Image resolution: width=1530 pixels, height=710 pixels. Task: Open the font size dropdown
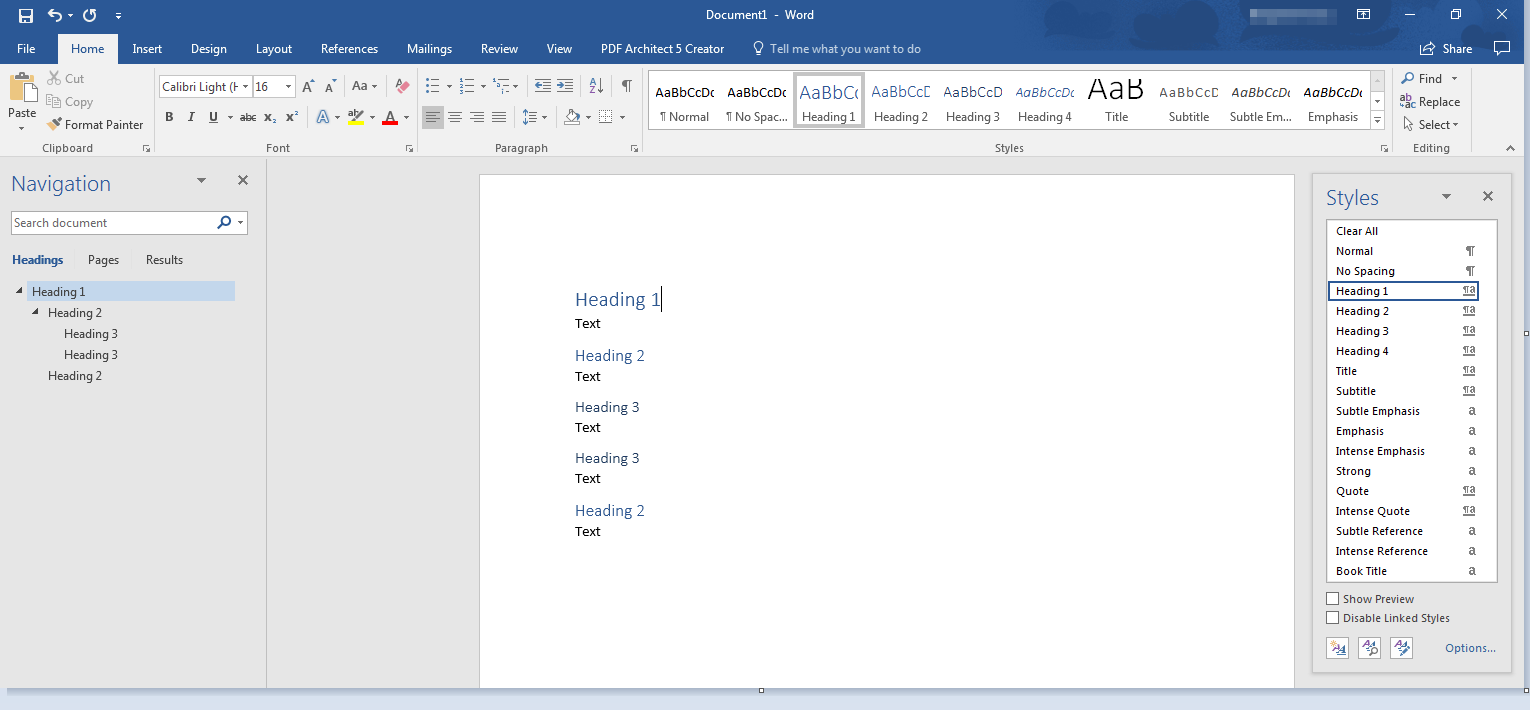[x=289, y=87]
